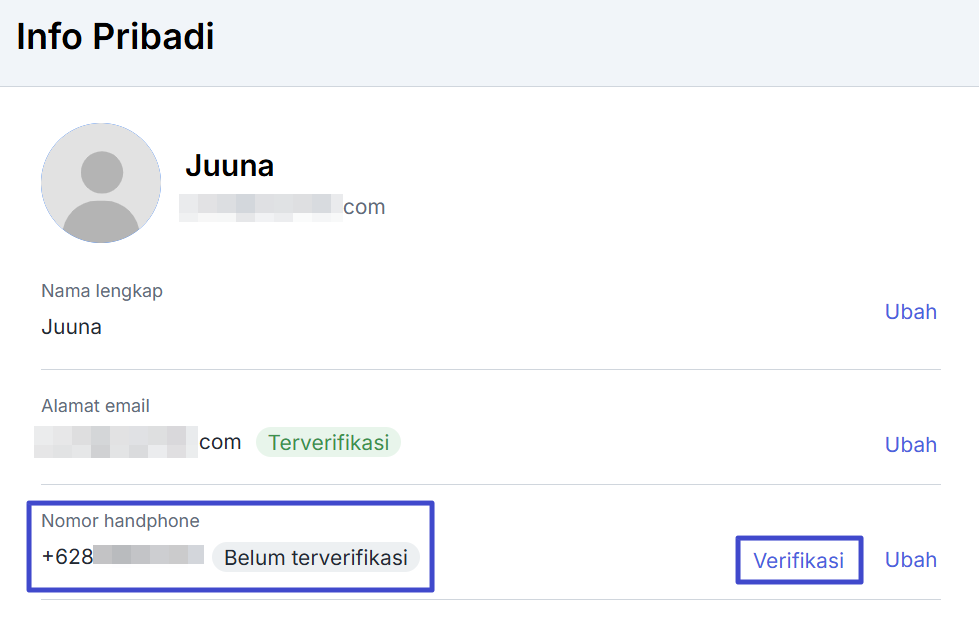Screen dimensions: 979x623
Task: Click the default profile avatar picture
Action: (101, 183)
